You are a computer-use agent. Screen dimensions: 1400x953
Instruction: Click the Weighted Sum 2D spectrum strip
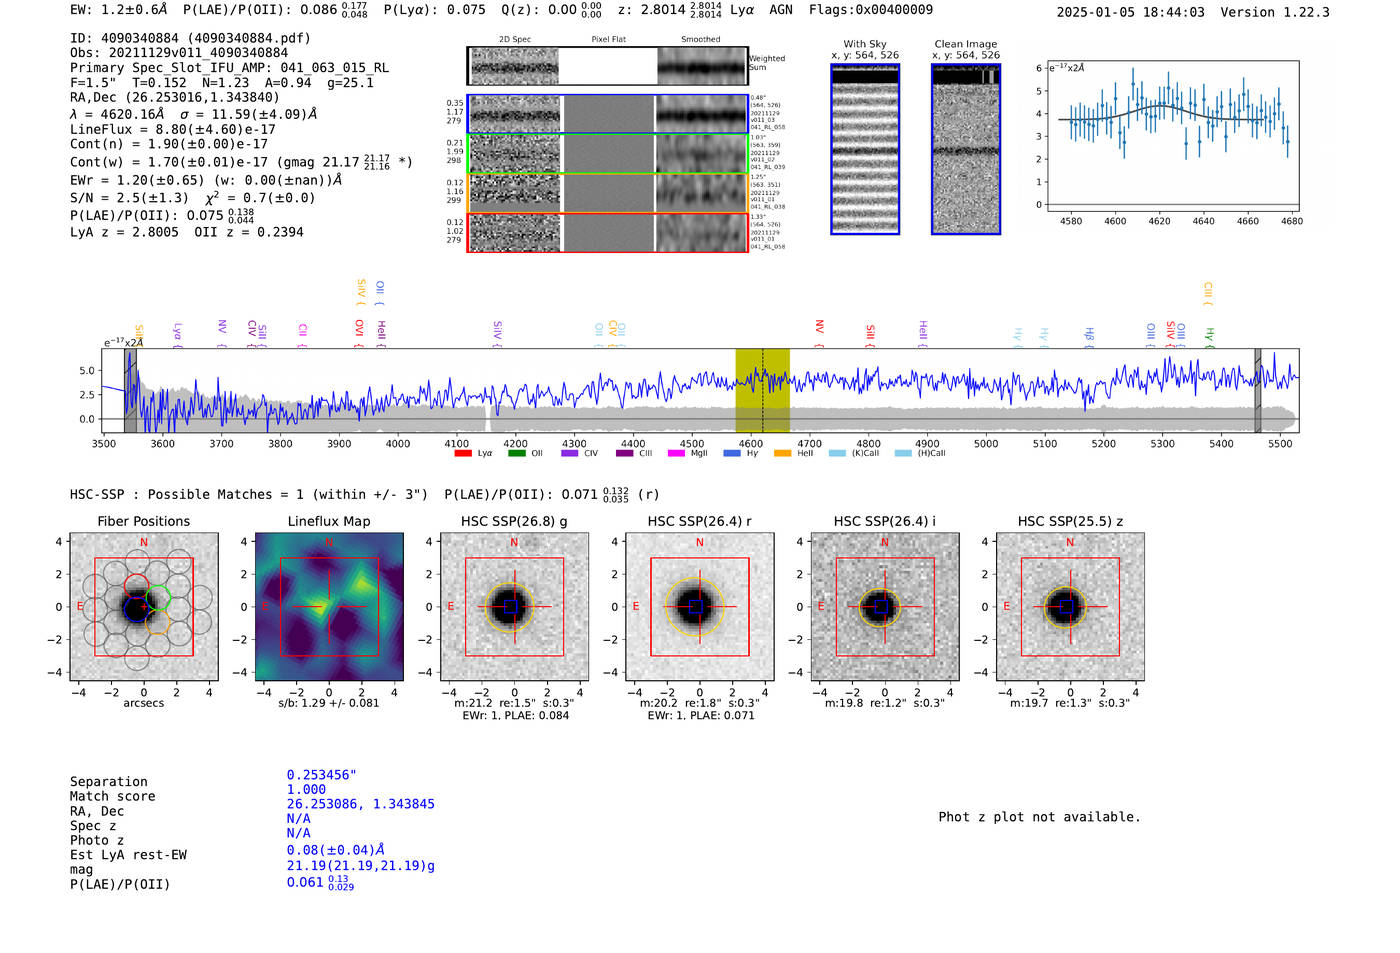click(608, 66)
